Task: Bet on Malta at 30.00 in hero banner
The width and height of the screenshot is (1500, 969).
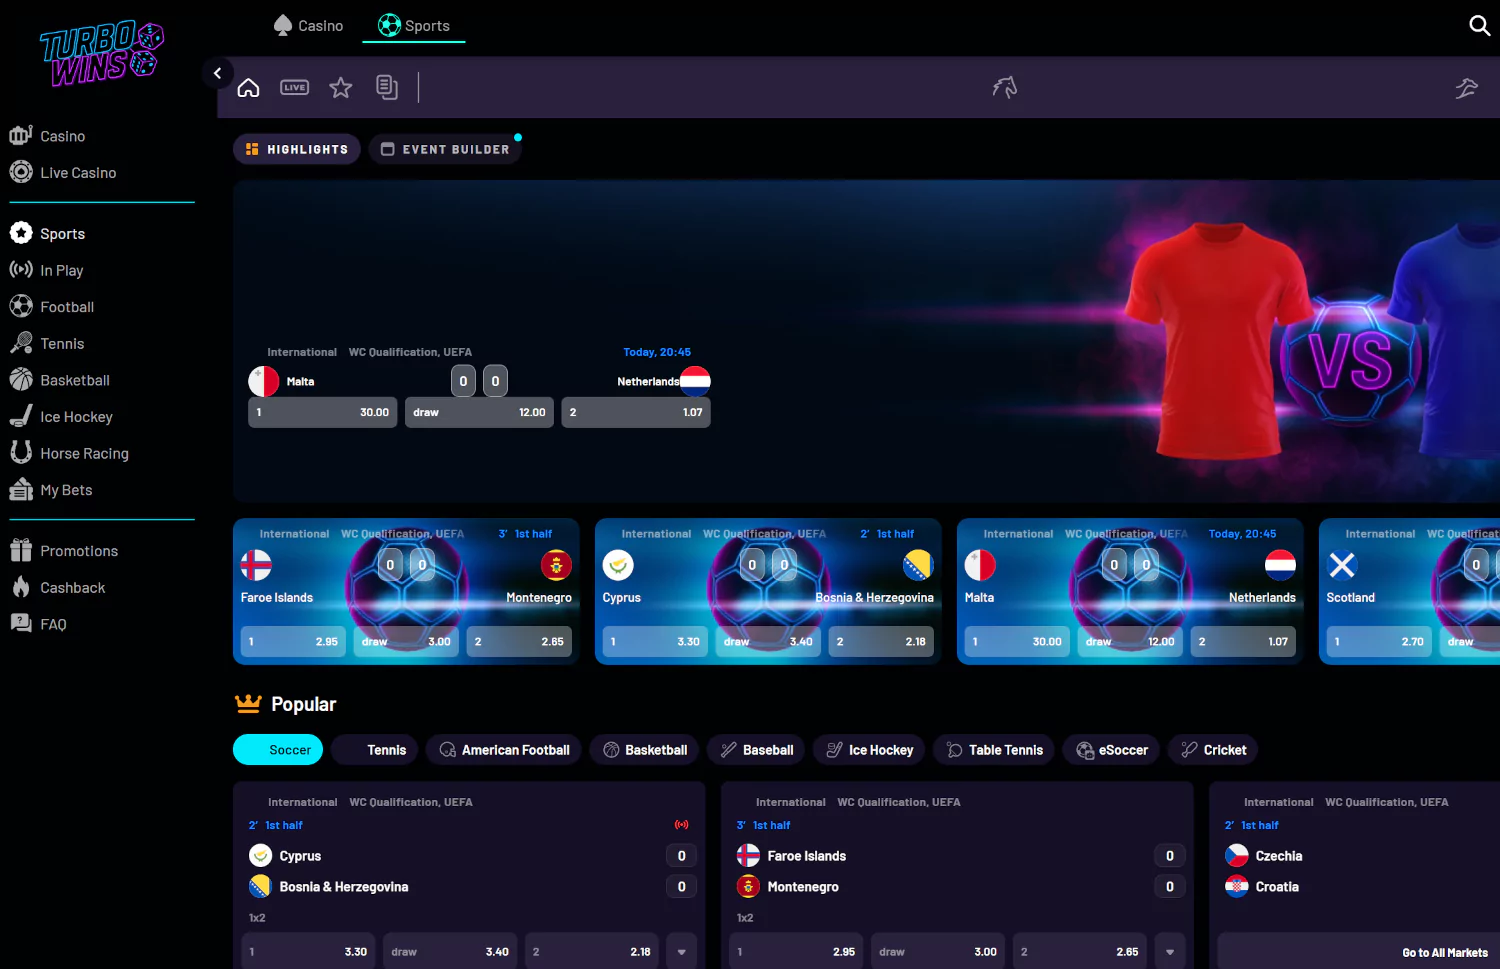Action: 323,412
